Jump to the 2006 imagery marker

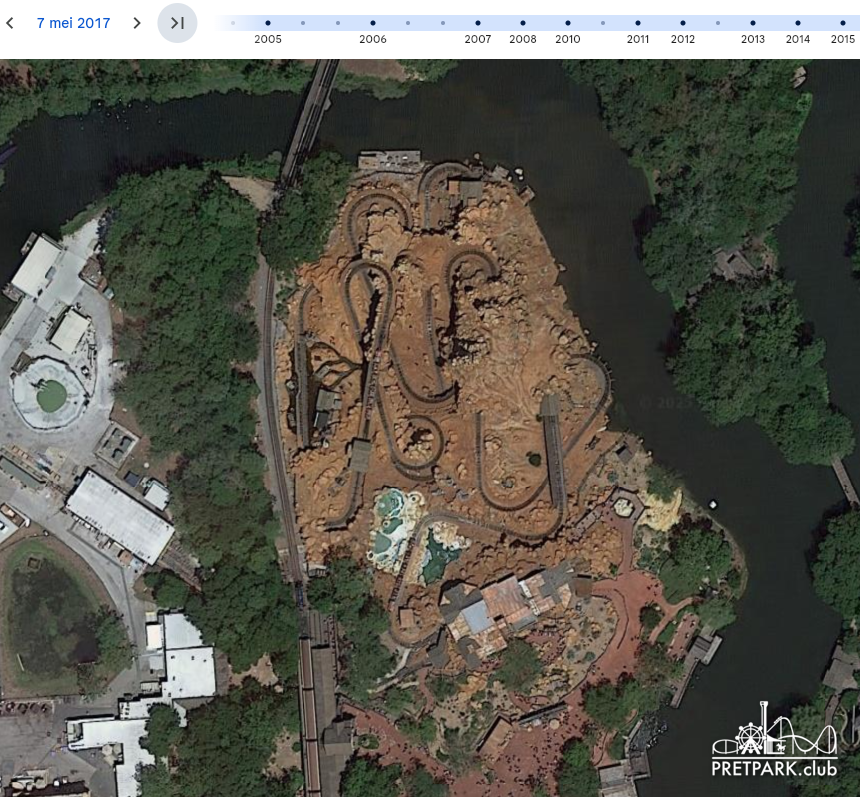click(373, 22)
